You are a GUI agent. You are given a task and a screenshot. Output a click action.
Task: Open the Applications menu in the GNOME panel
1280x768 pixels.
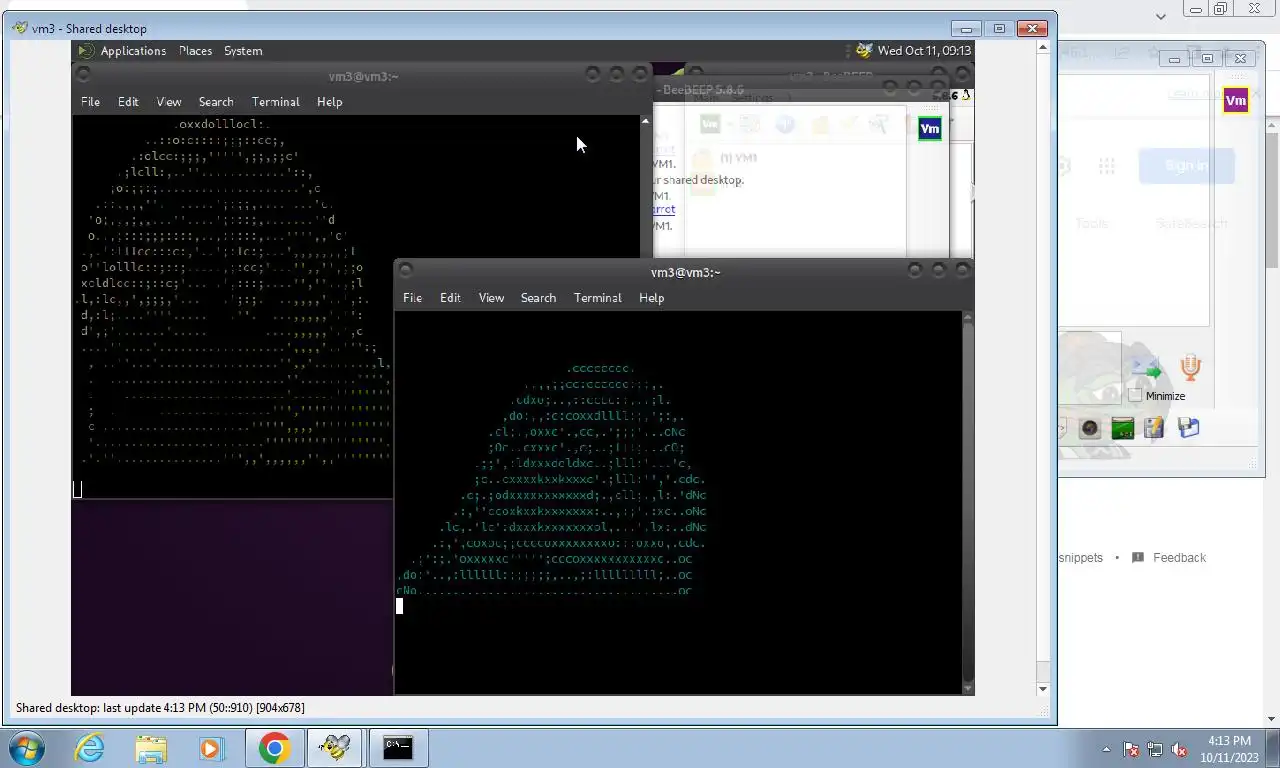pyautogui.click(x=133, y=51)
